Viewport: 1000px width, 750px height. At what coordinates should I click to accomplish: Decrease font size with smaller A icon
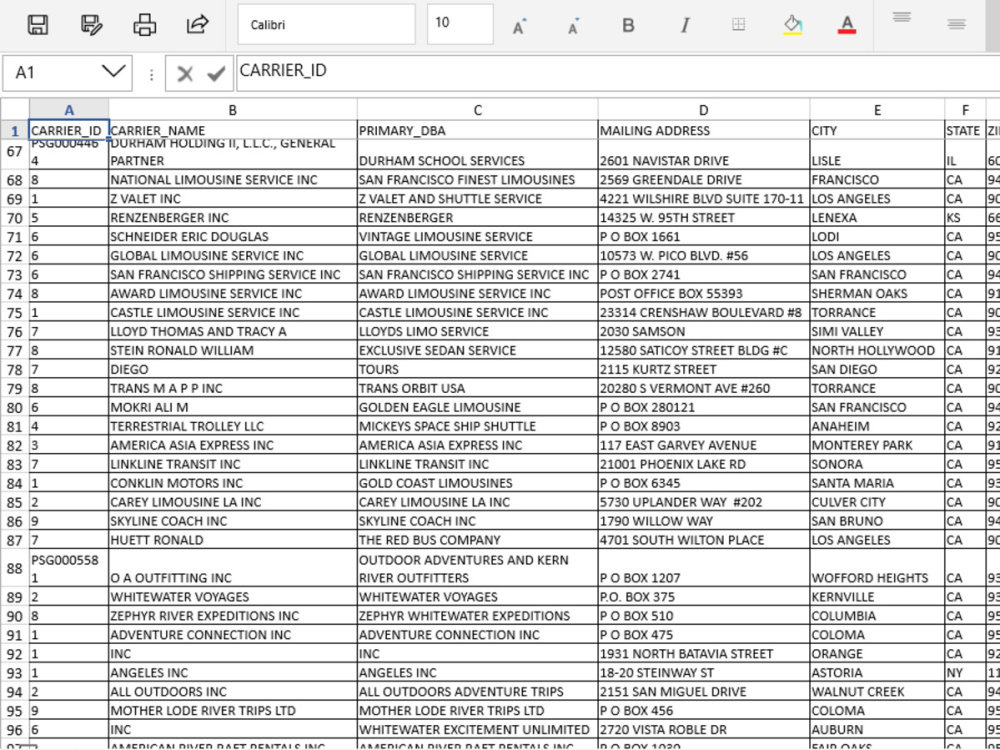[x=573, y=26]
